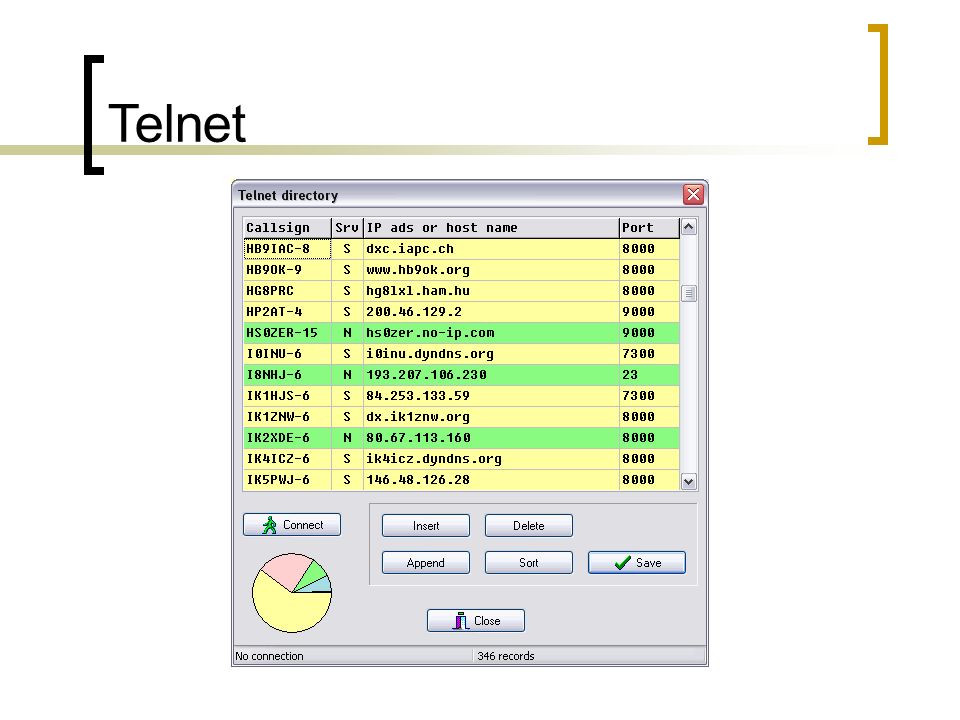Click the No connection status text
Image resolution: width=960 pixels, height=720 pixels.
click(269, 656)
